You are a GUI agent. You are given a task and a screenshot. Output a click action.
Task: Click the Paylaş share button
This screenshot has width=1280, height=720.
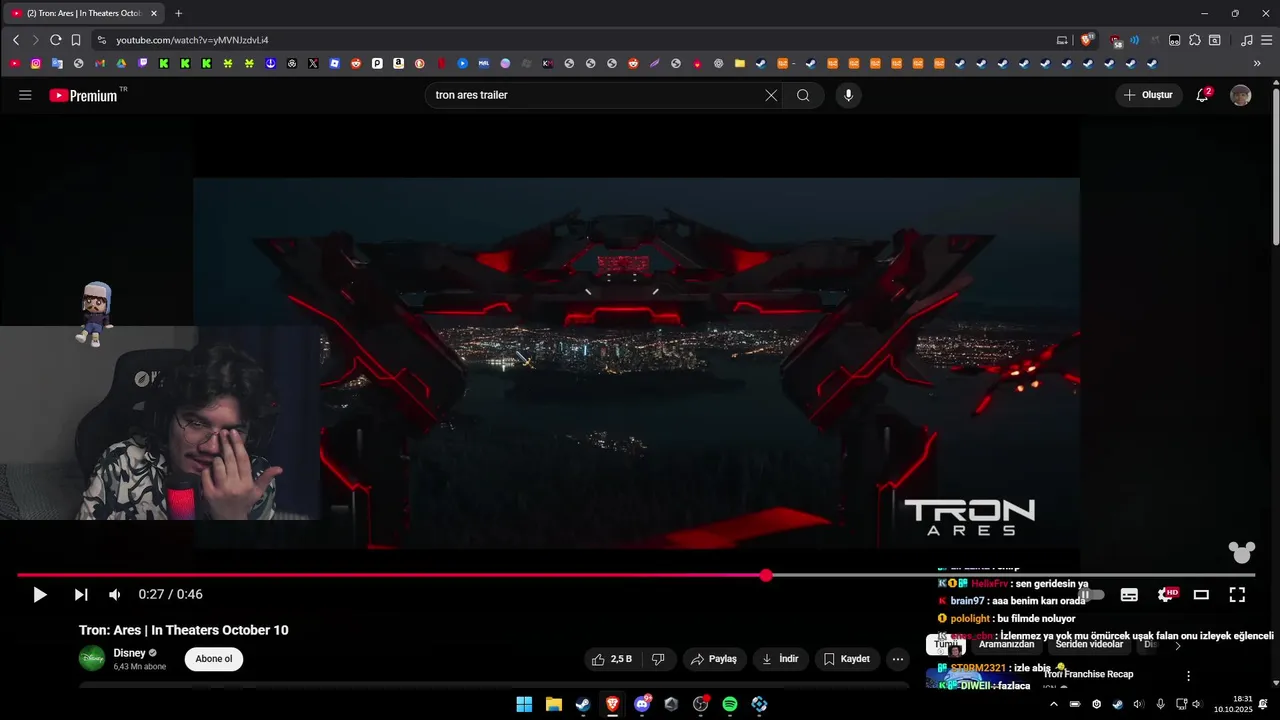point(715,659)
